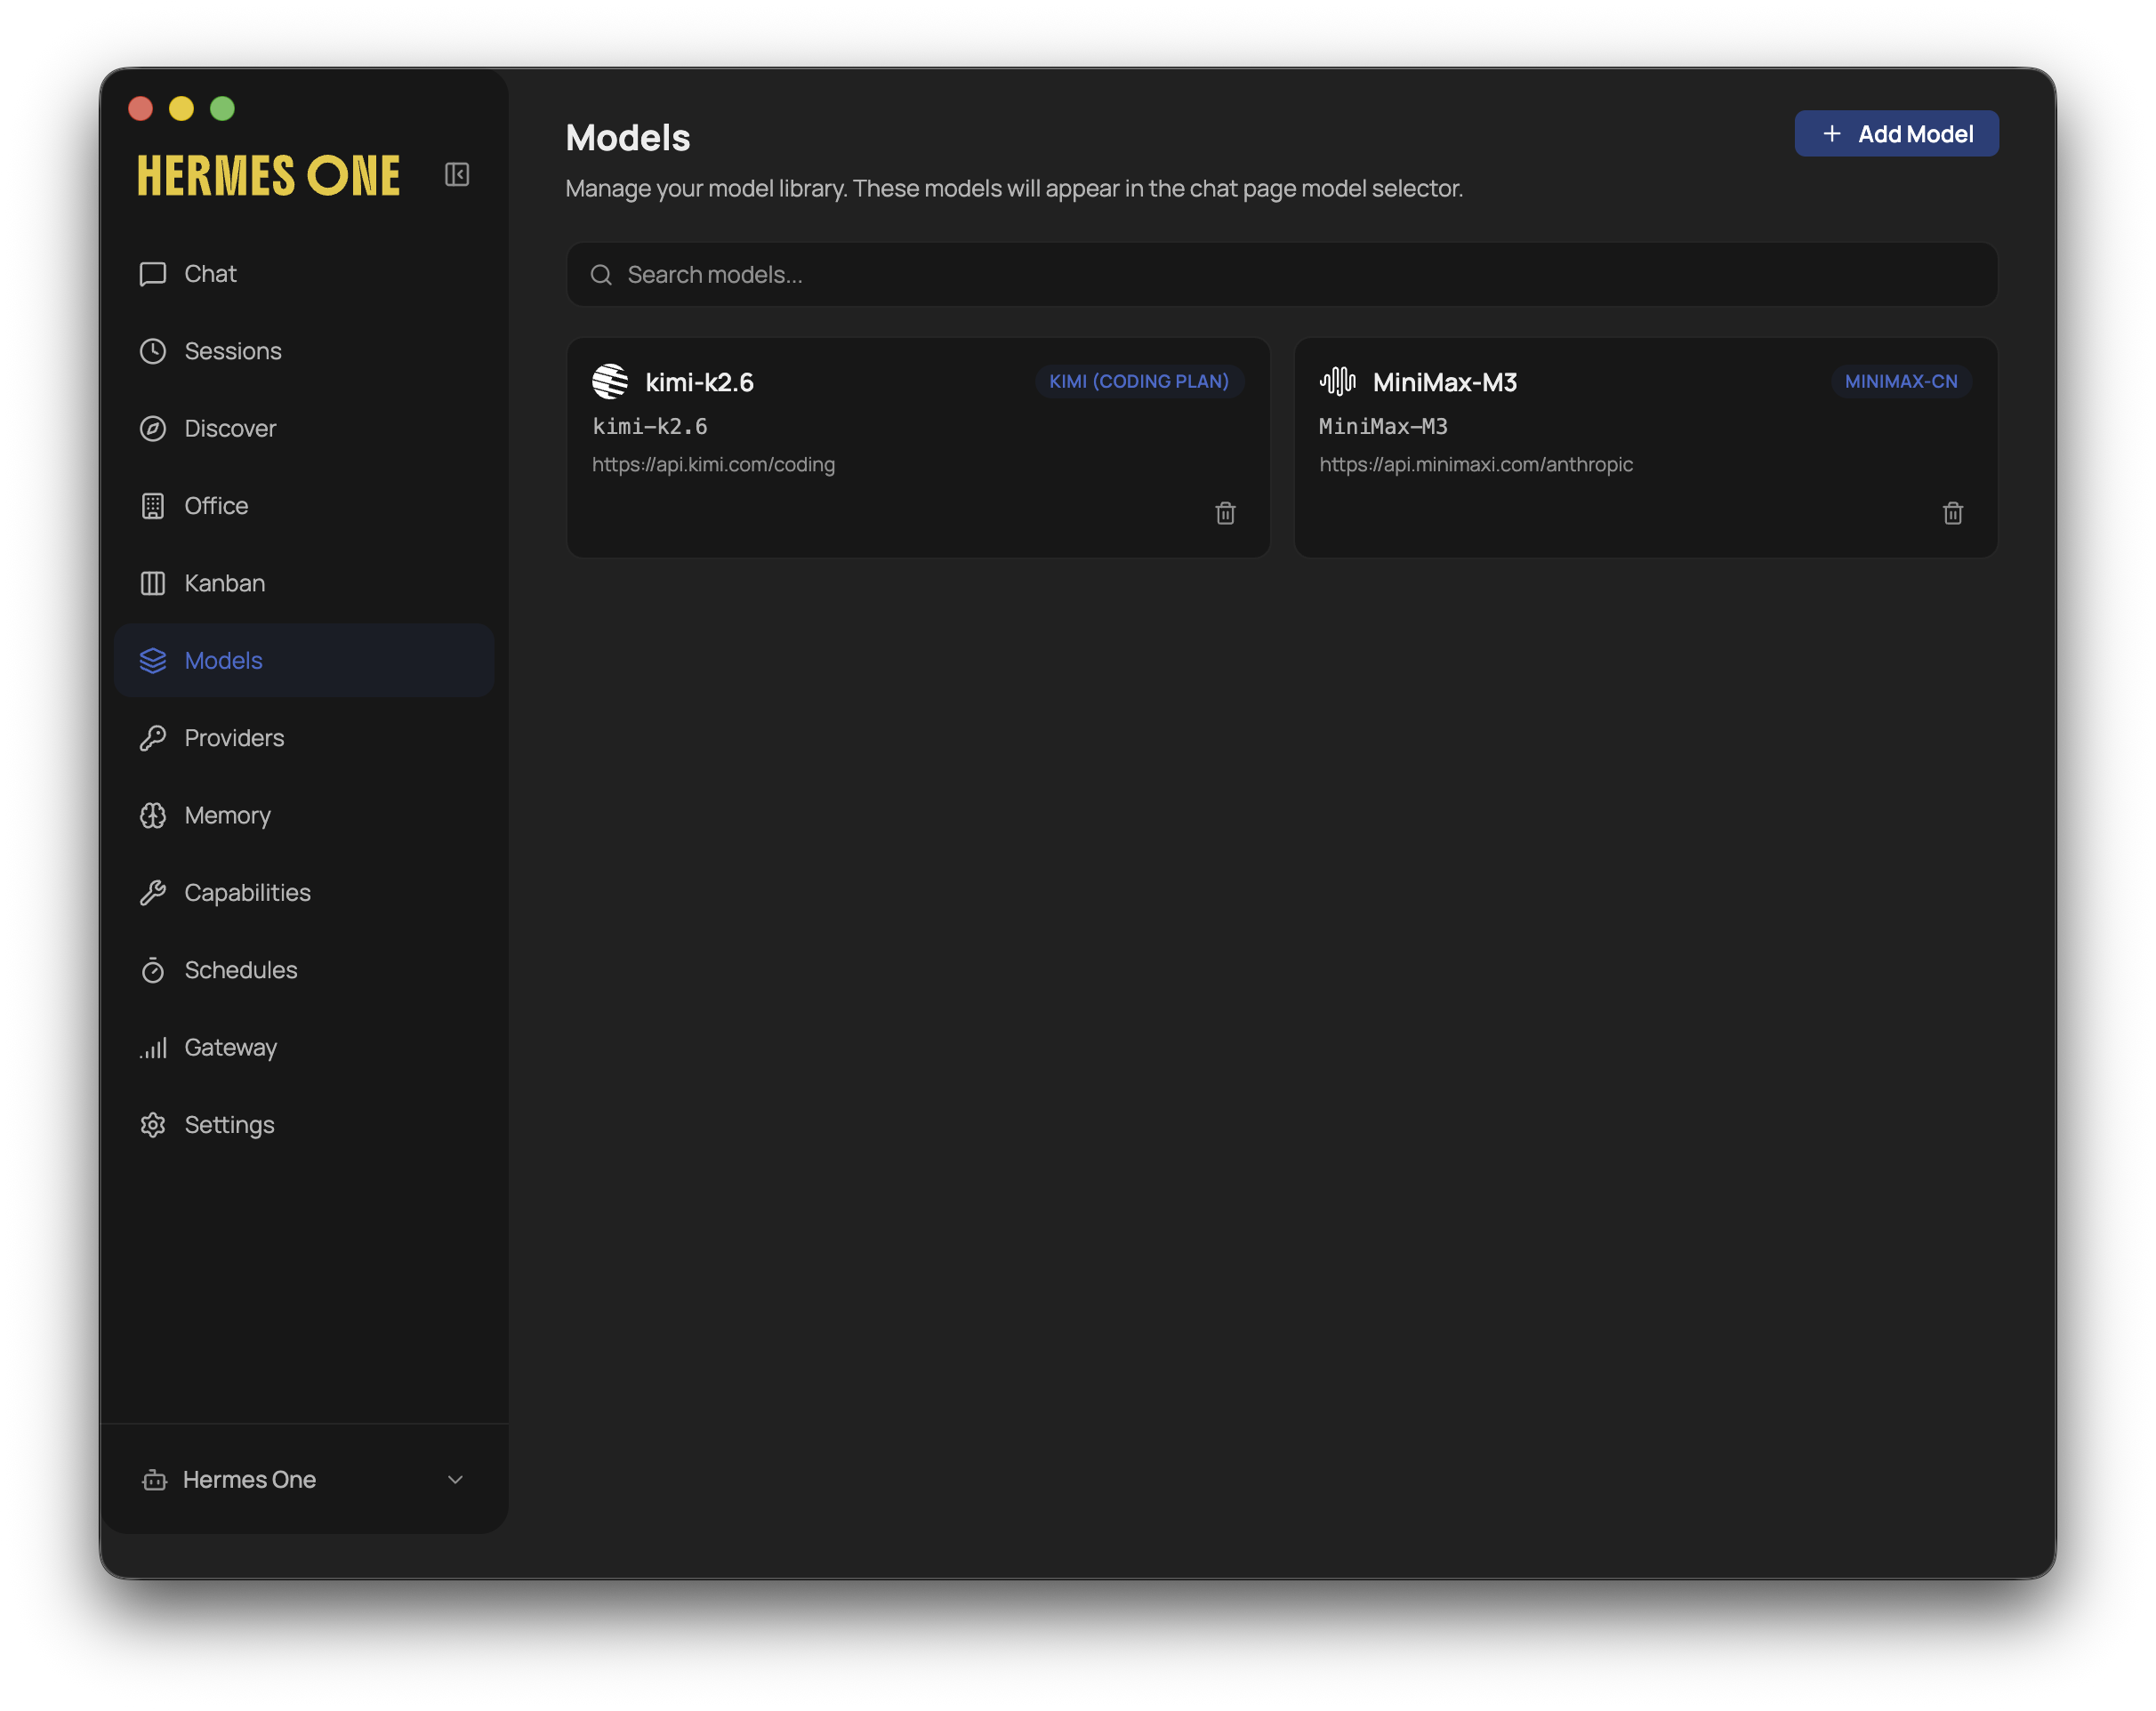Click the Hermes One profile name

249,1480
